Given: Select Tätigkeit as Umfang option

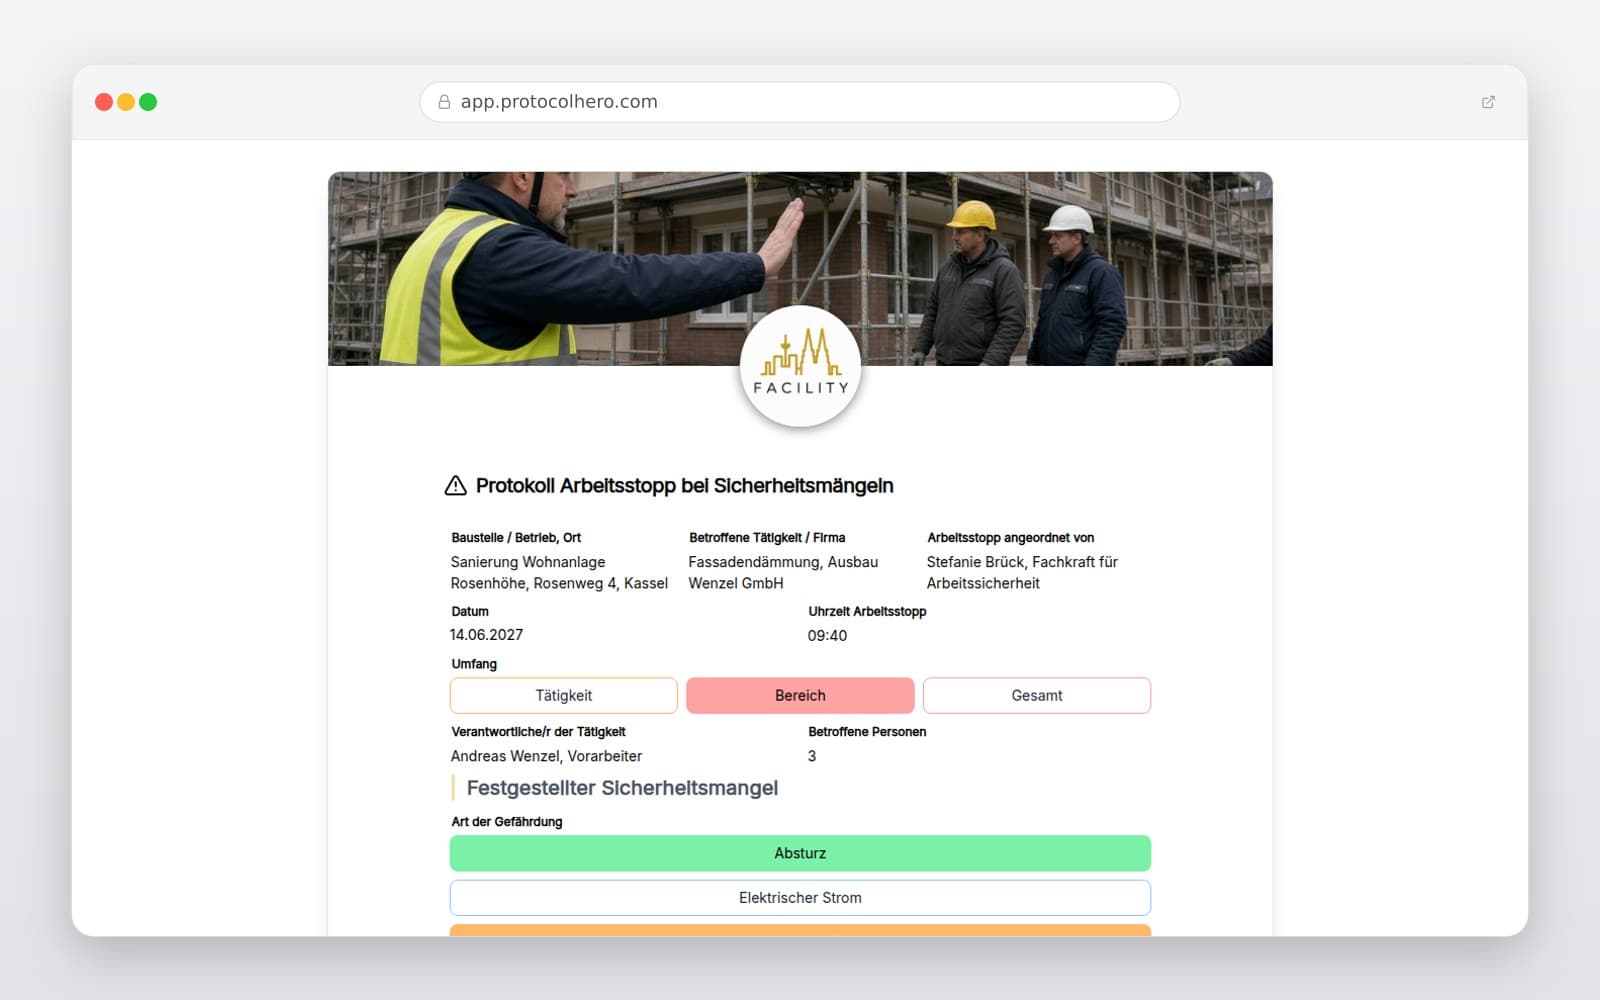Looking at the screenshot, I should (564, 696).
